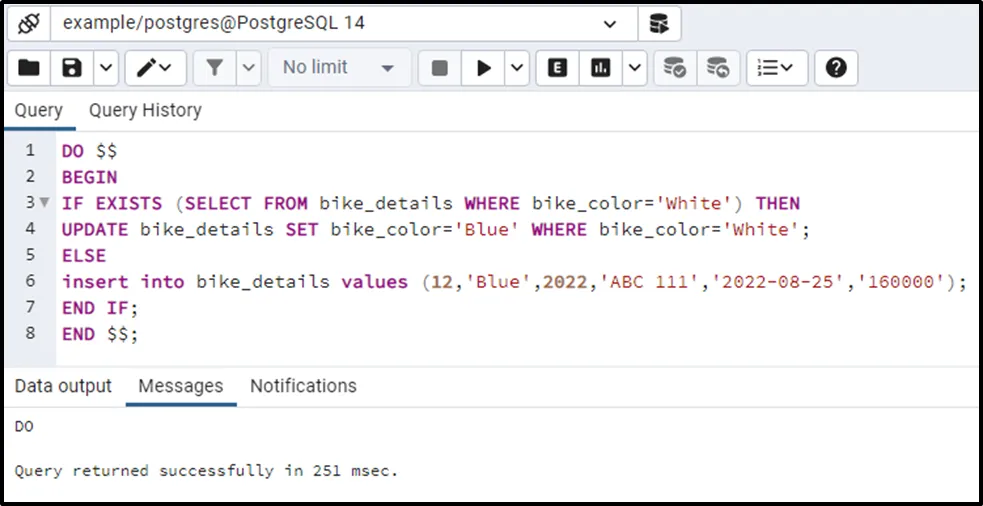Save the query with the floppy disk icon

coord(72,68)
